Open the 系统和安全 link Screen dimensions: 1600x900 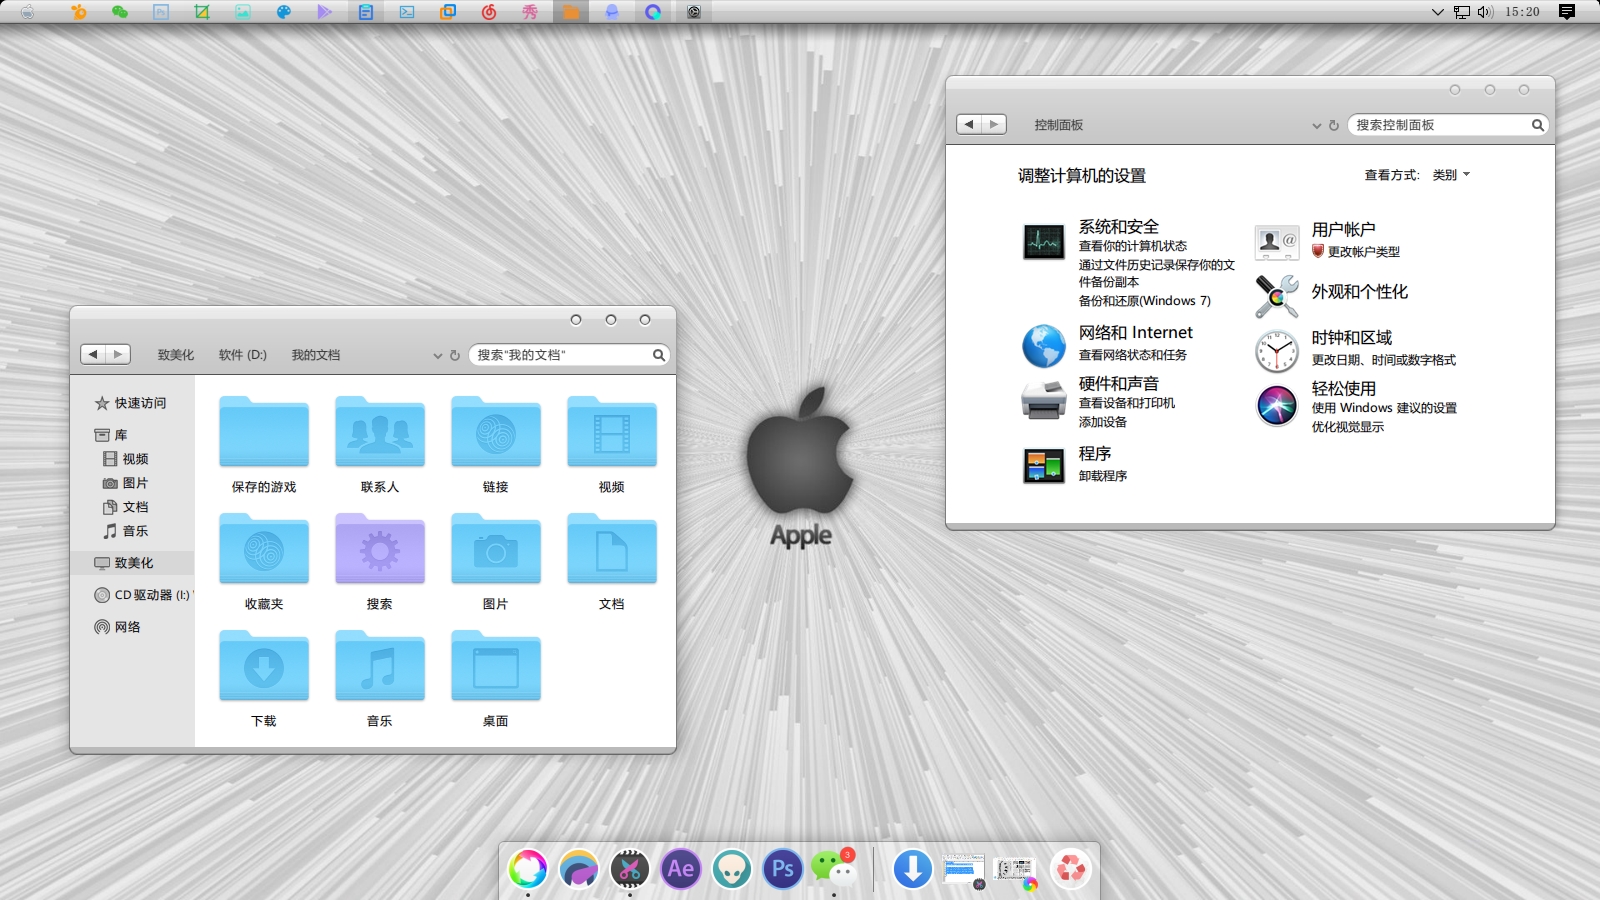[x=1118, y=227]
